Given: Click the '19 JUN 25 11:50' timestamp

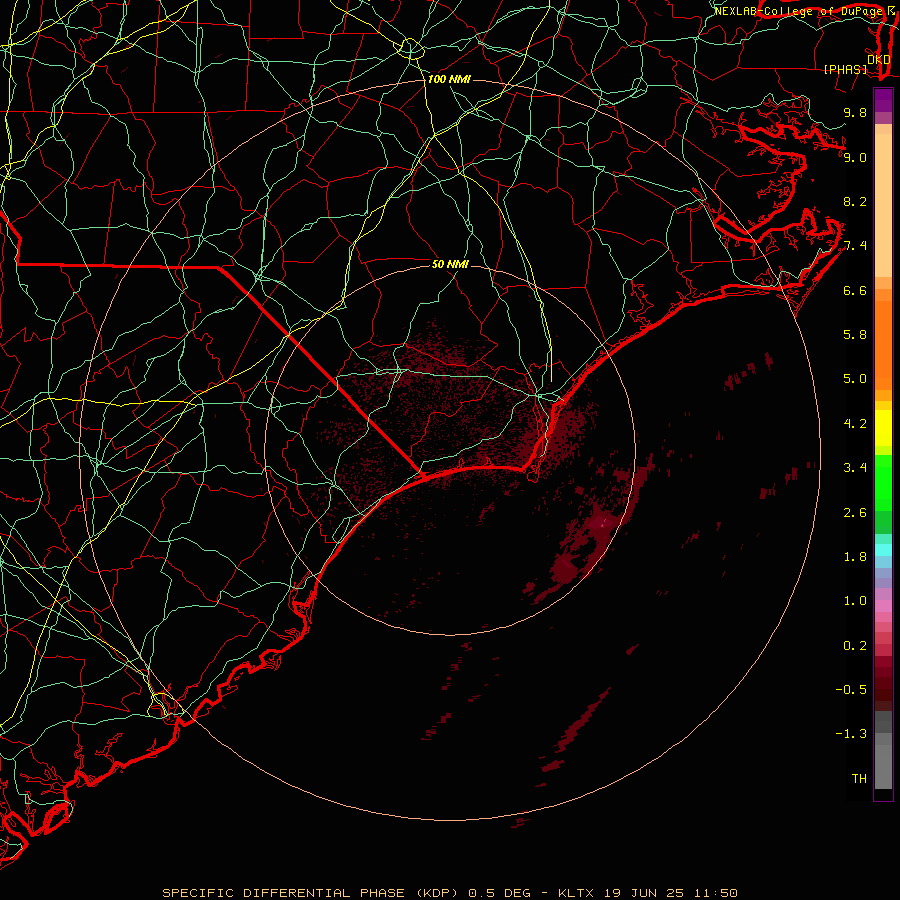Looking at the screenshot, I should pyautogui.click(x=670, y=893).
